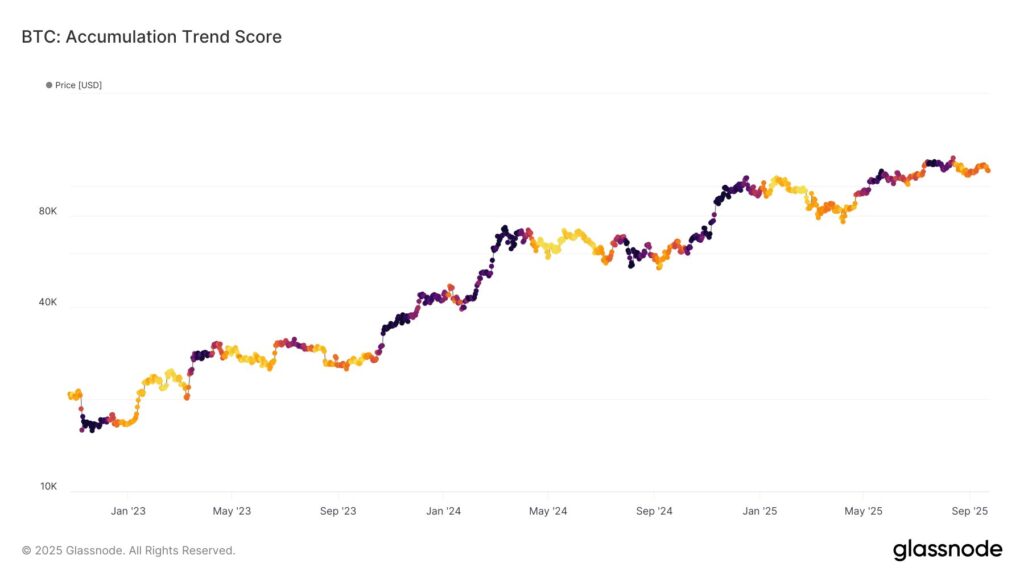Click the Sep '23 x-axis label

[338, 511]
